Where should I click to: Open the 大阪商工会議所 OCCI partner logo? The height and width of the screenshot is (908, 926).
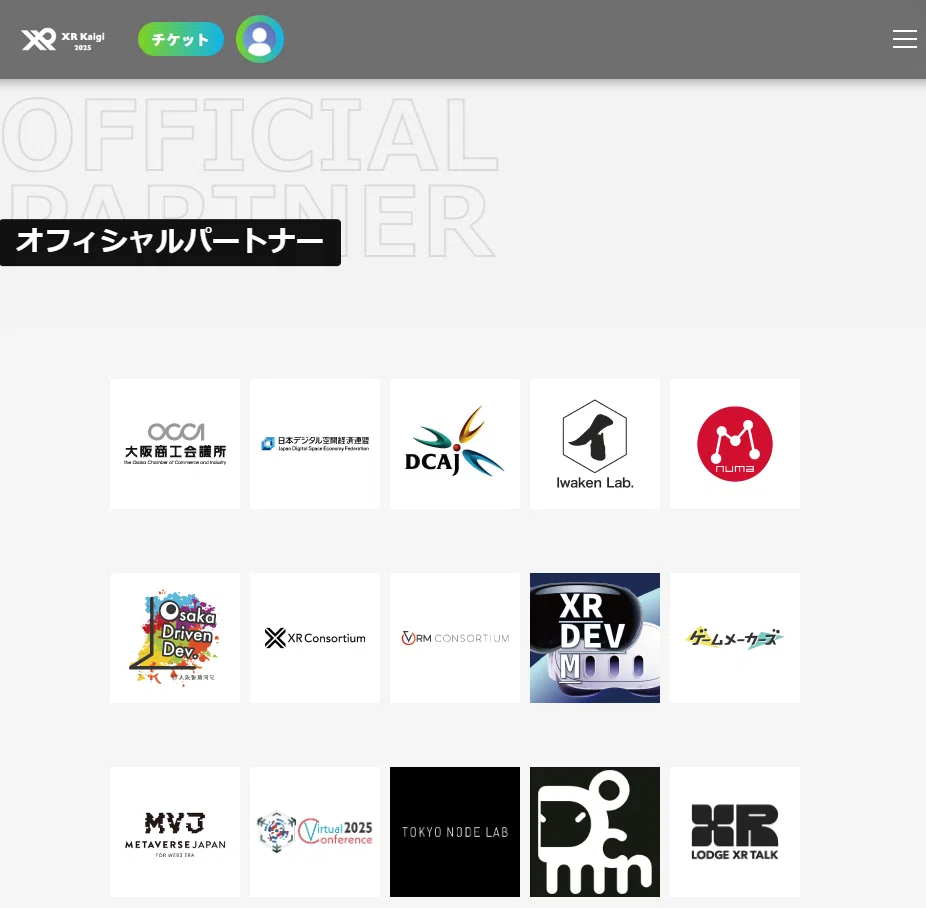(175, 444)
